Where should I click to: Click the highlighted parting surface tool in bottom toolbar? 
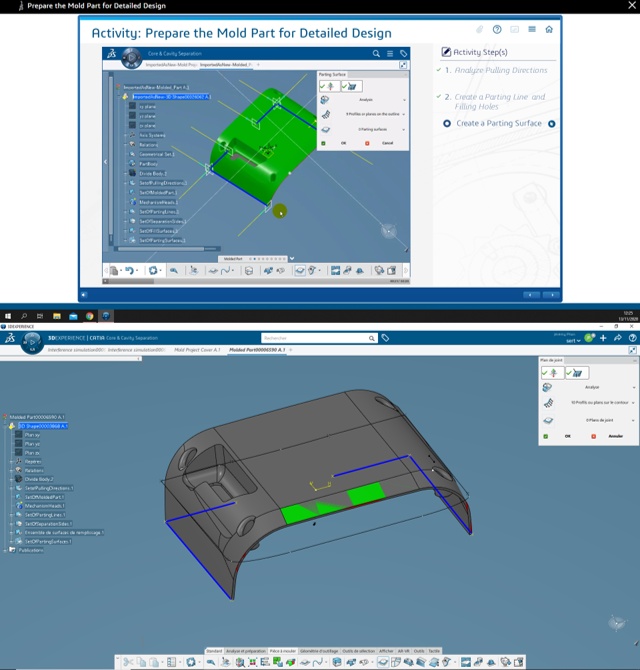[383, 662]
